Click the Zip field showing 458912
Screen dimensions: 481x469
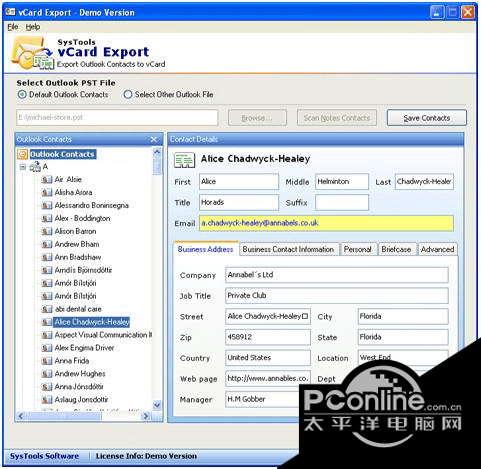click(x=268, y=337)
